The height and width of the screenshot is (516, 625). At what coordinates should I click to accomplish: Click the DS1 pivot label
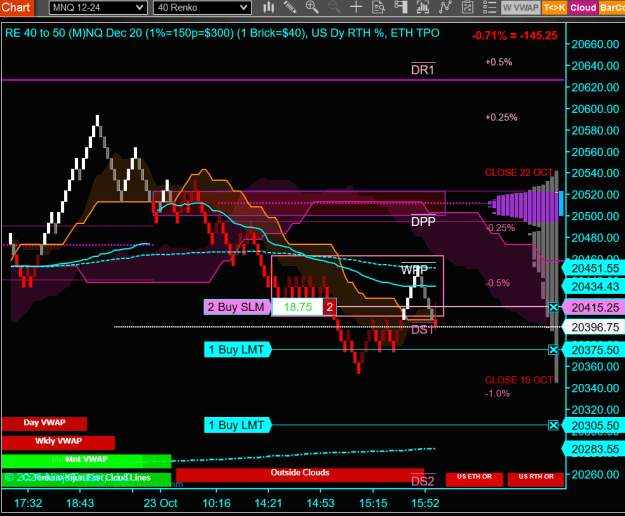click(422, 330)
